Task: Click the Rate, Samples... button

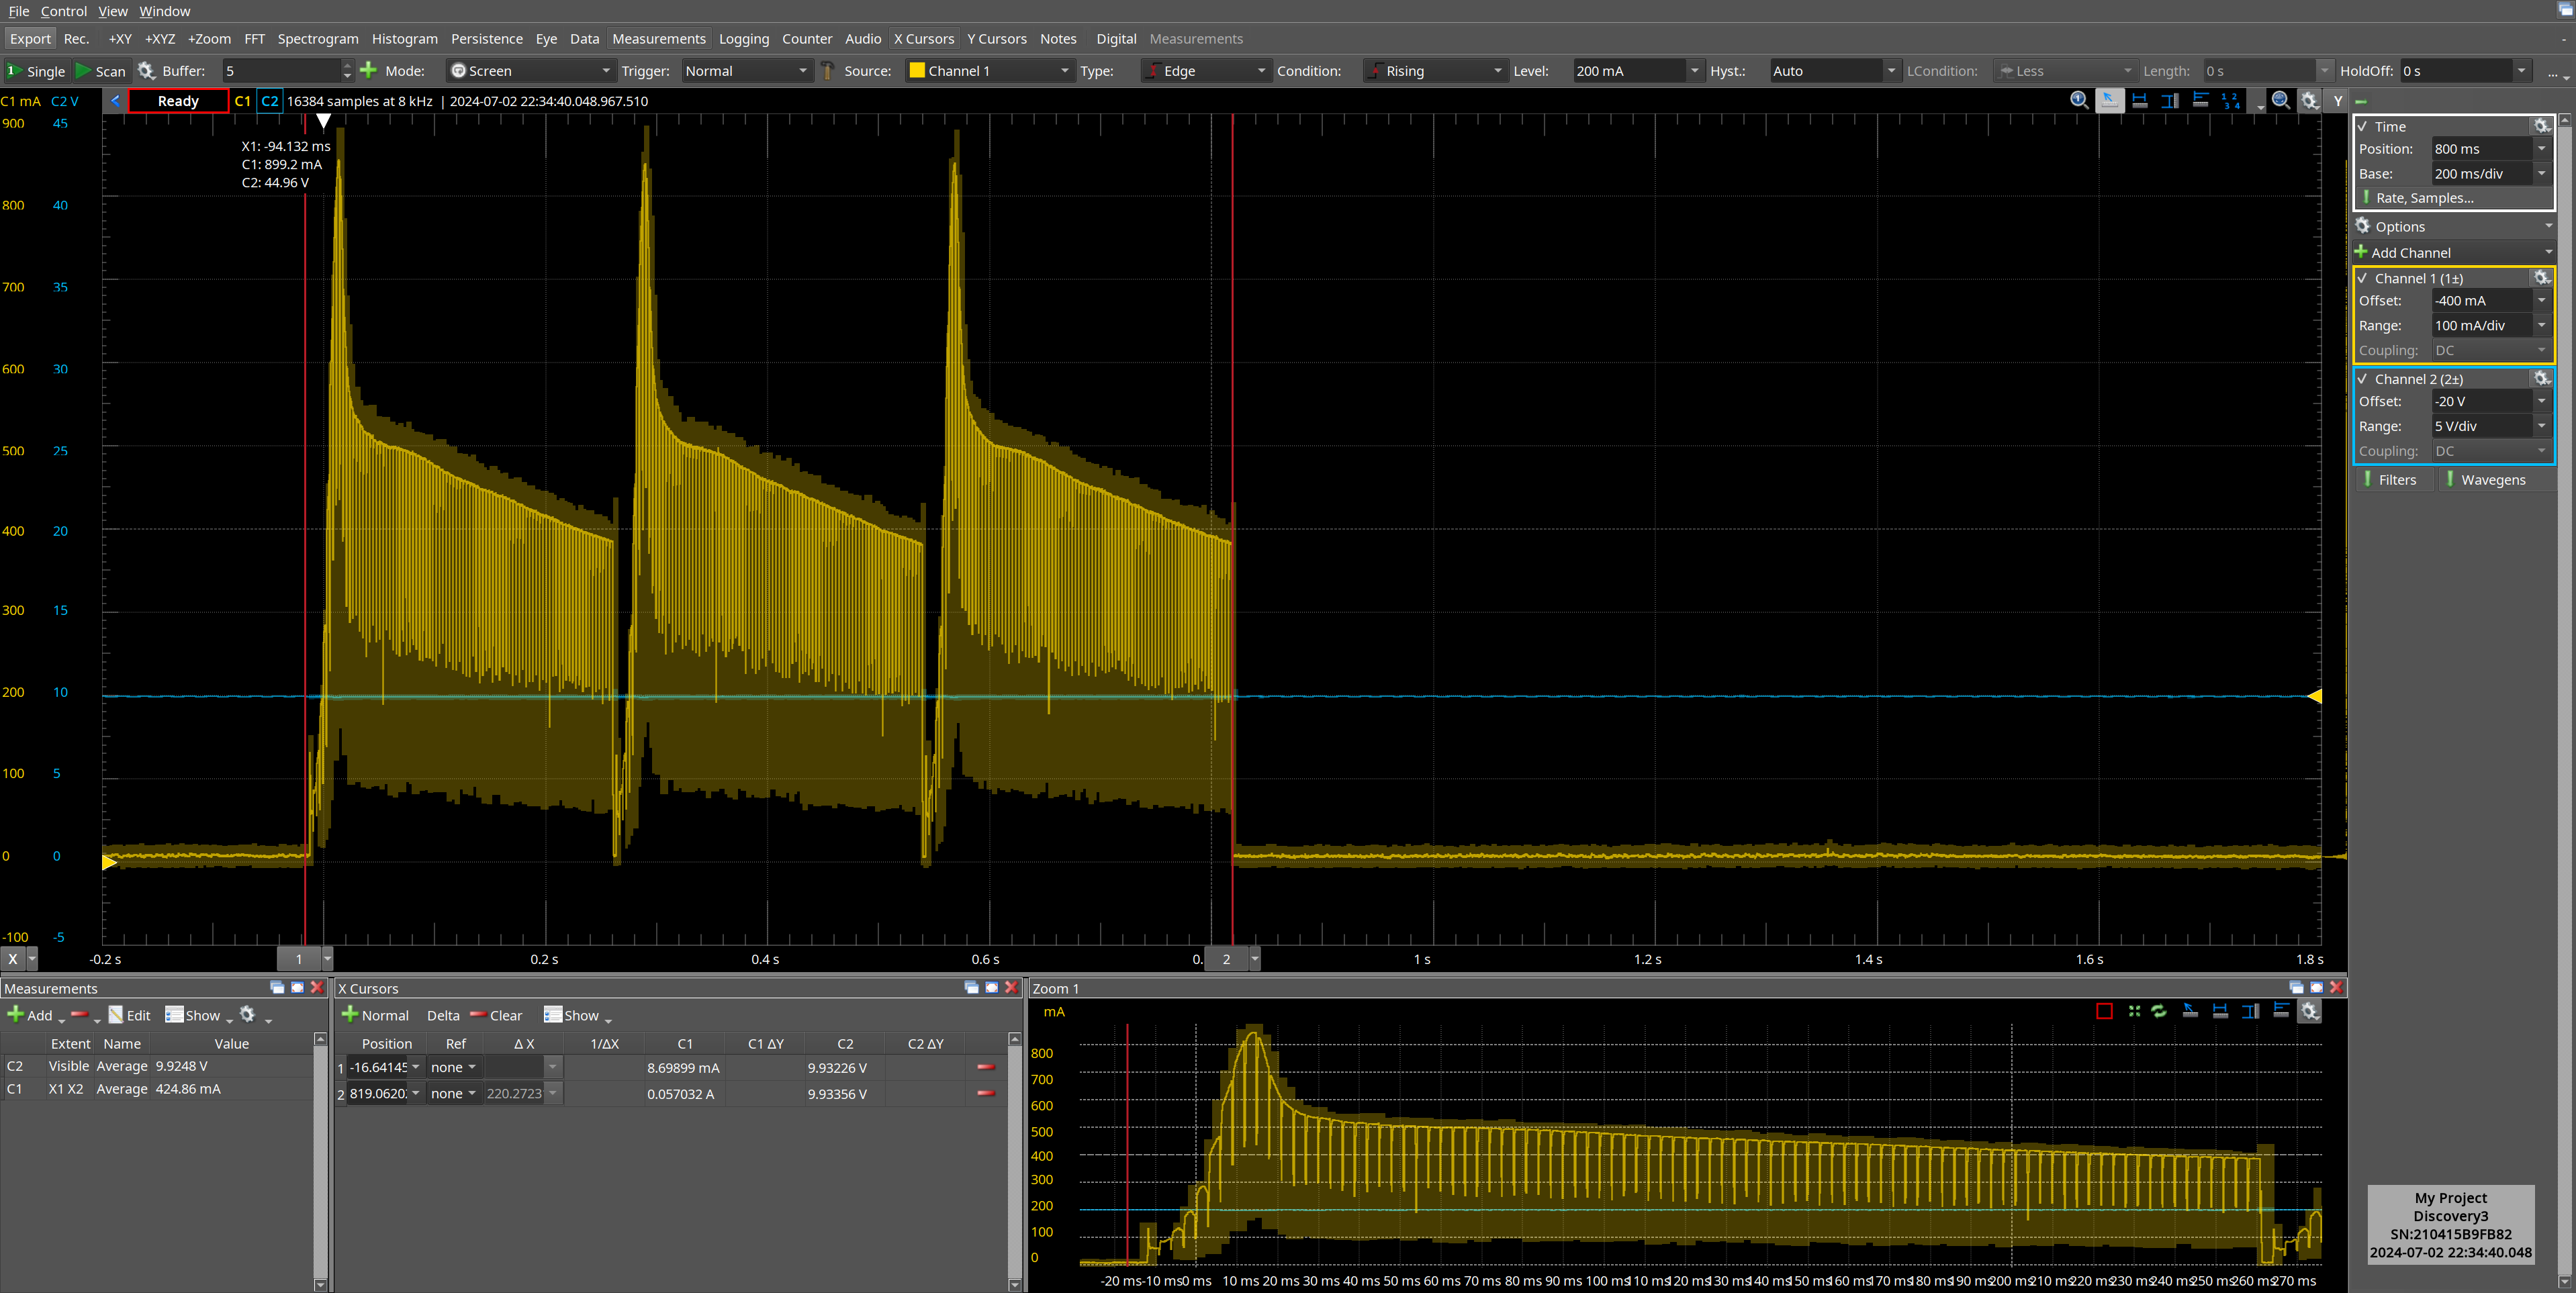Action: tap(2424, 198)
